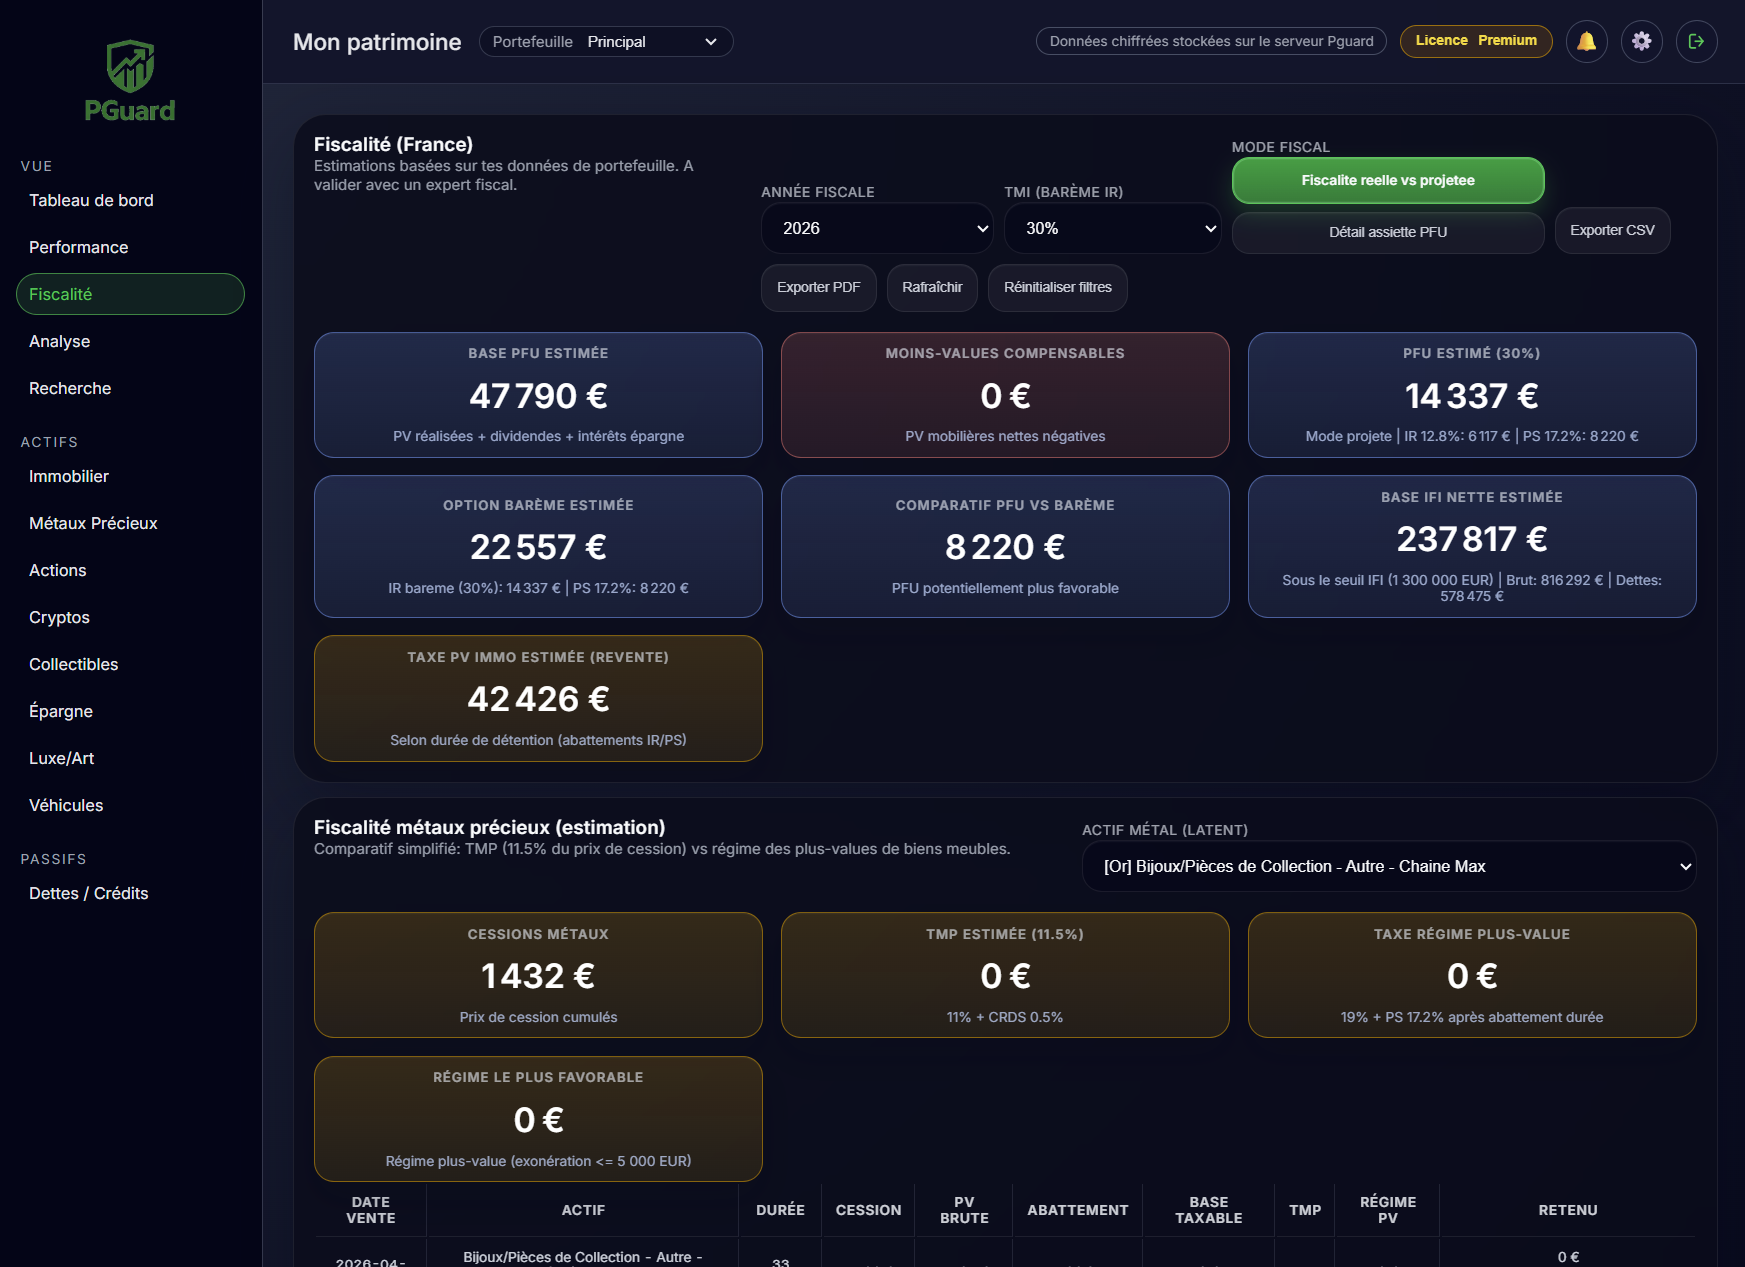Open the ANNÉE FISCALE year selector
This screenshot has height=1267, width=1745.
[877, 228]
